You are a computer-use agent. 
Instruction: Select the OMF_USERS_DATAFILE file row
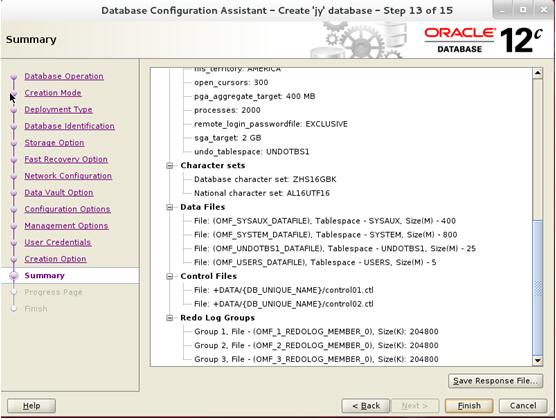click(x=315, y=262)
